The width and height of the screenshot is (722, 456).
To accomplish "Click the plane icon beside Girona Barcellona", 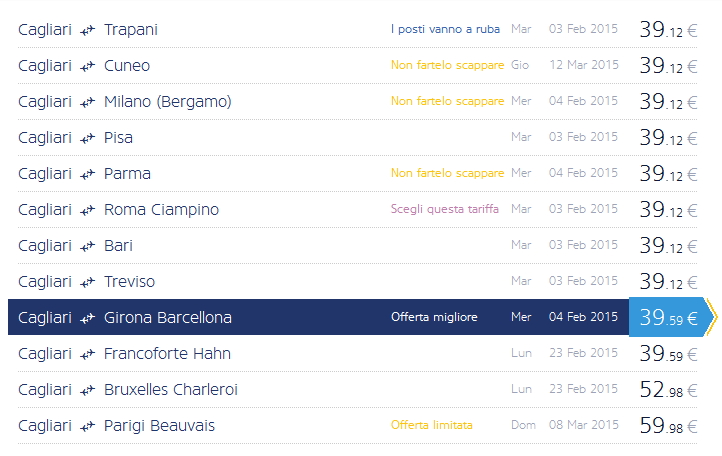I will point(88,318).
